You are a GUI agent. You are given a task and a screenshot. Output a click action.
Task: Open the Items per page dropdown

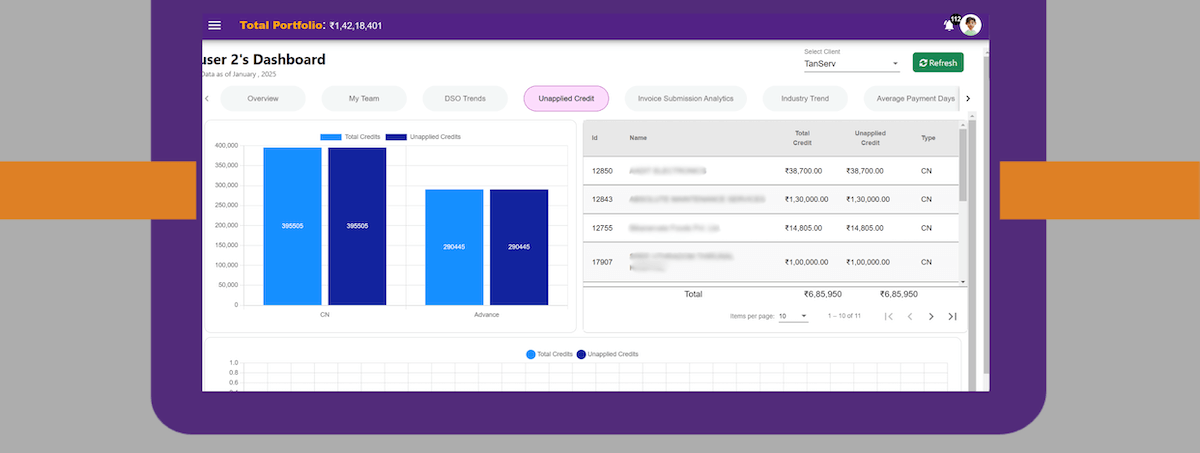point(793,316)
